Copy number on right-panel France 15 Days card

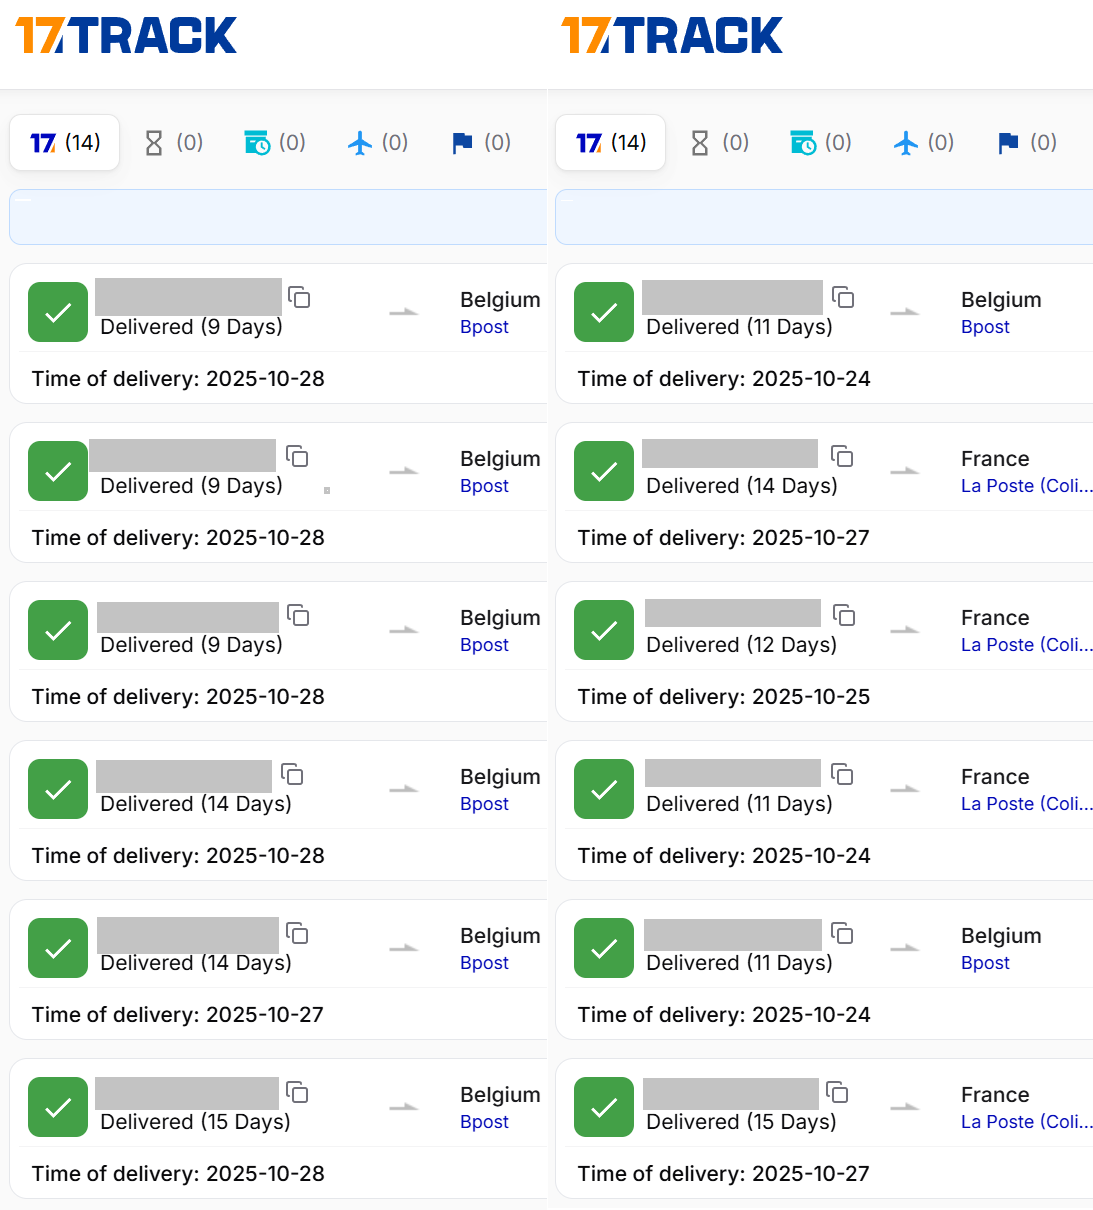point(838,1092)
